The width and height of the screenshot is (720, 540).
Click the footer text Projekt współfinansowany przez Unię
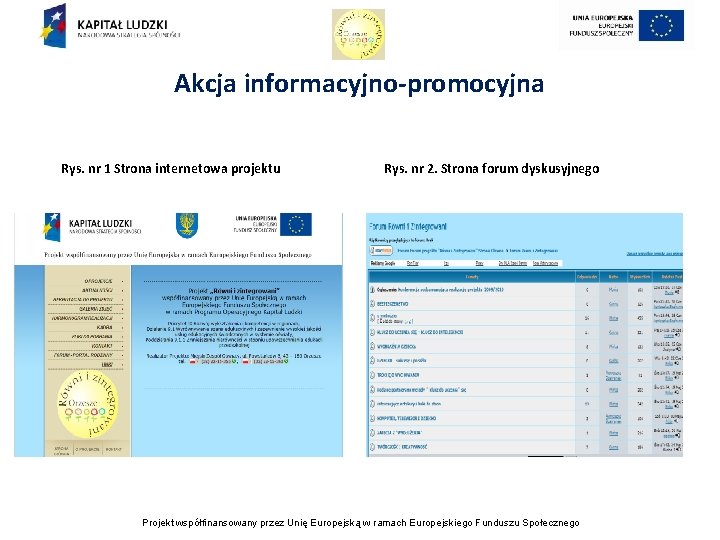point(360,523)
